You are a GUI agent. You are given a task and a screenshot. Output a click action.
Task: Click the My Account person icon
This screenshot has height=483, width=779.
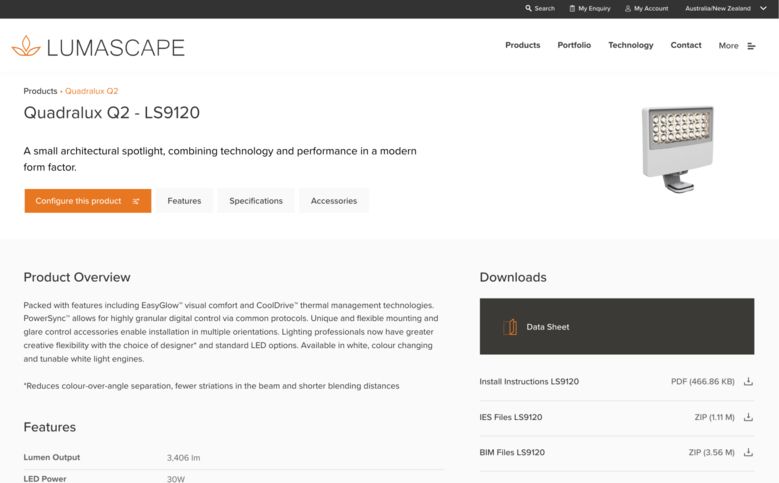tap(628, 8)
